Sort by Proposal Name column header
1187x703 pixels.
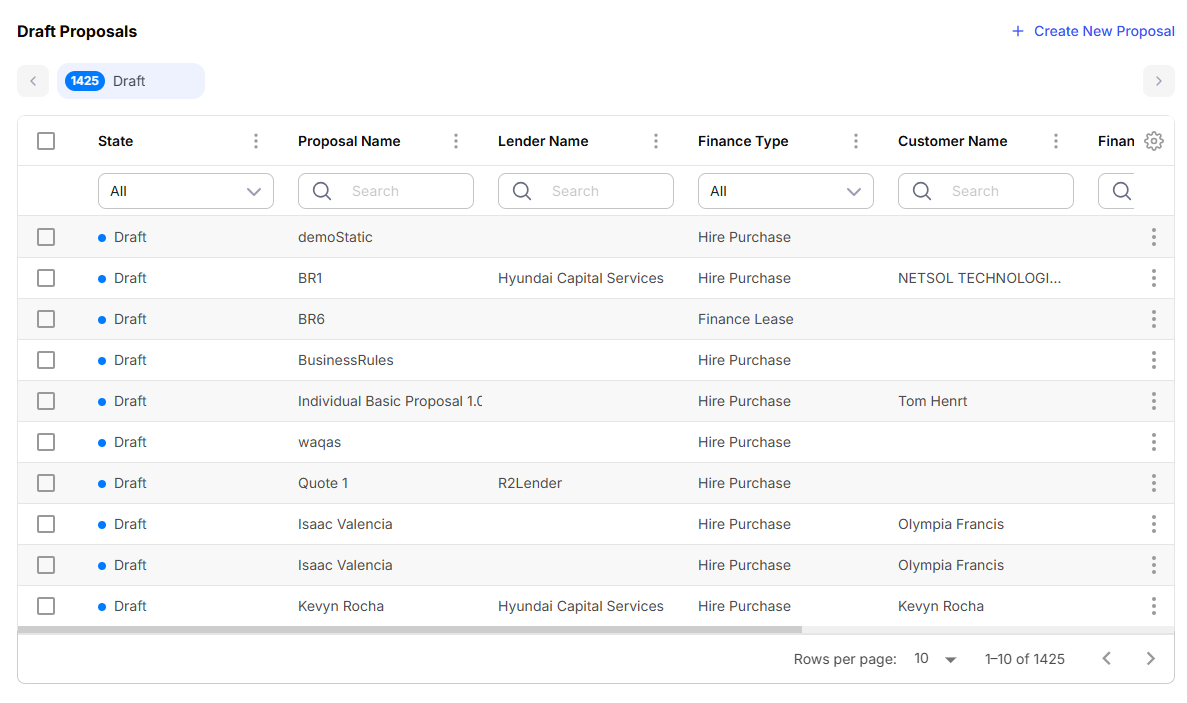pyautogui.click(x=349, y=141)
